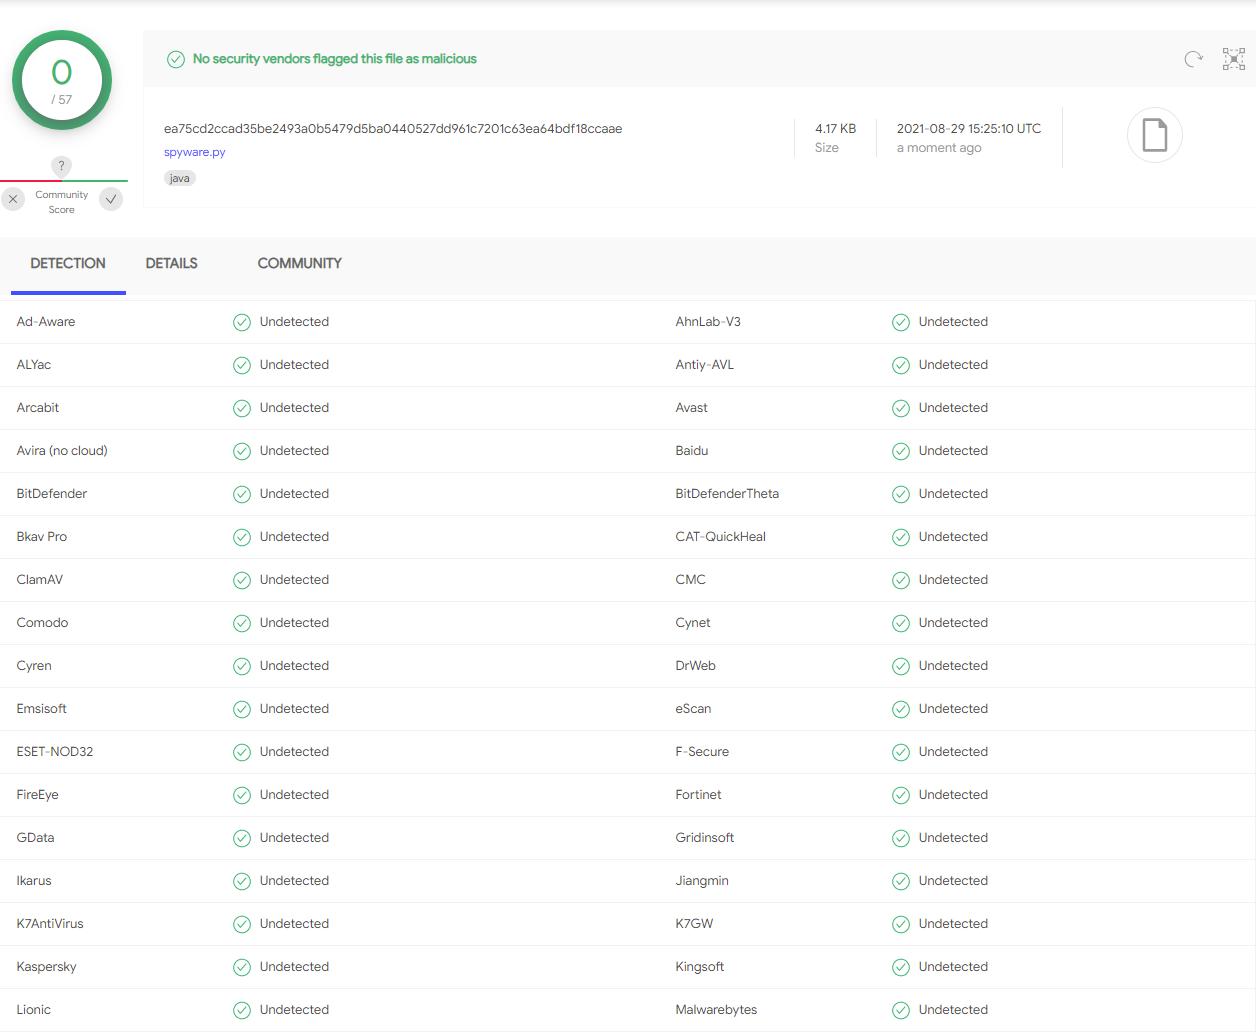
Task: Click green check icon in the banner
Action: click(x=176, y=59)
